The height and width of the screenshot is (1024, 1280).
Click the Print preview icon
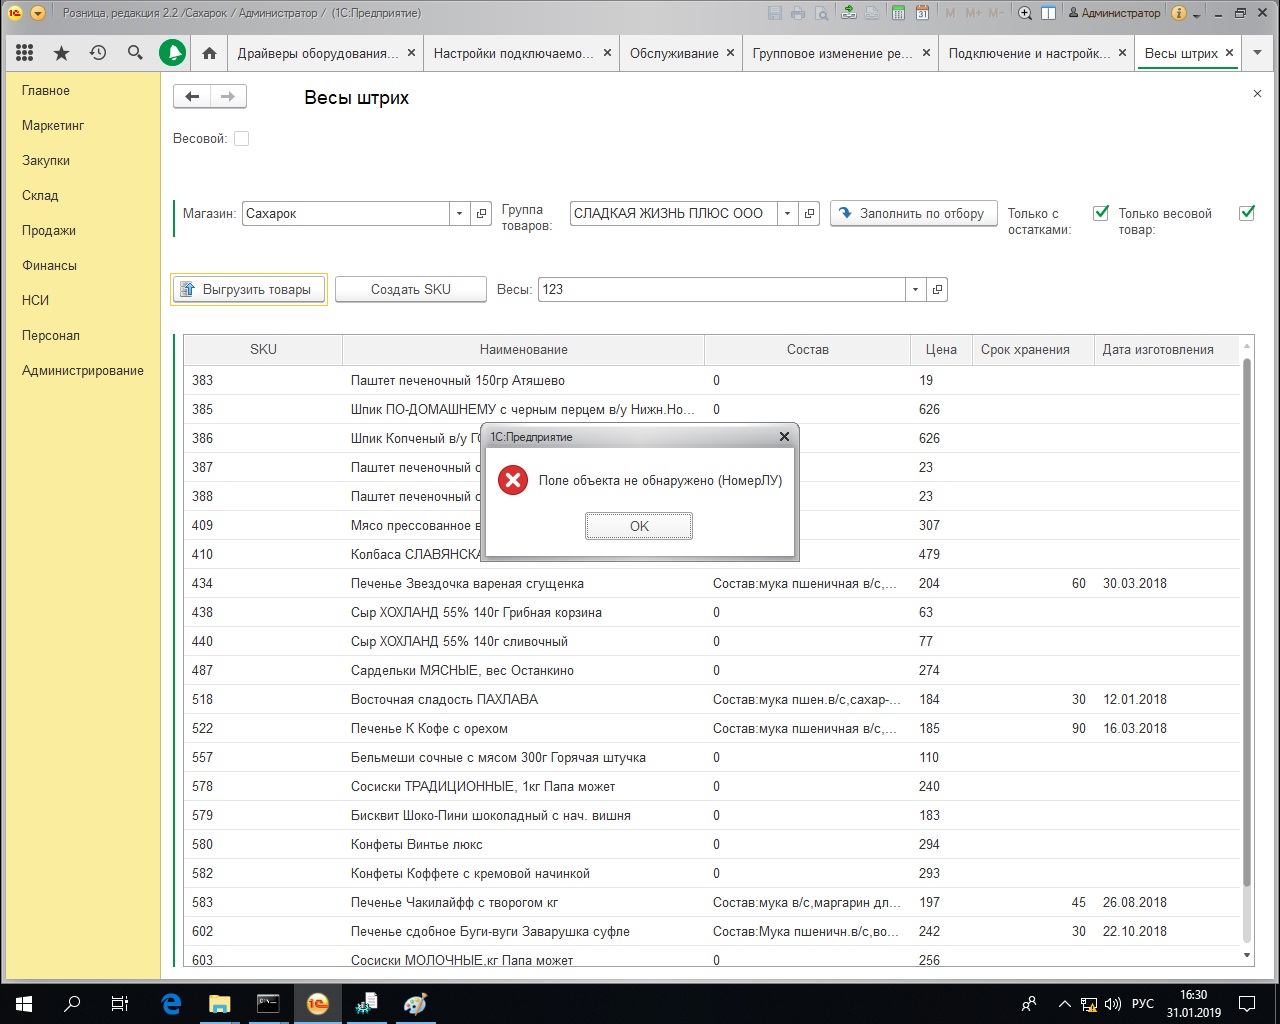tap(821, 13)
